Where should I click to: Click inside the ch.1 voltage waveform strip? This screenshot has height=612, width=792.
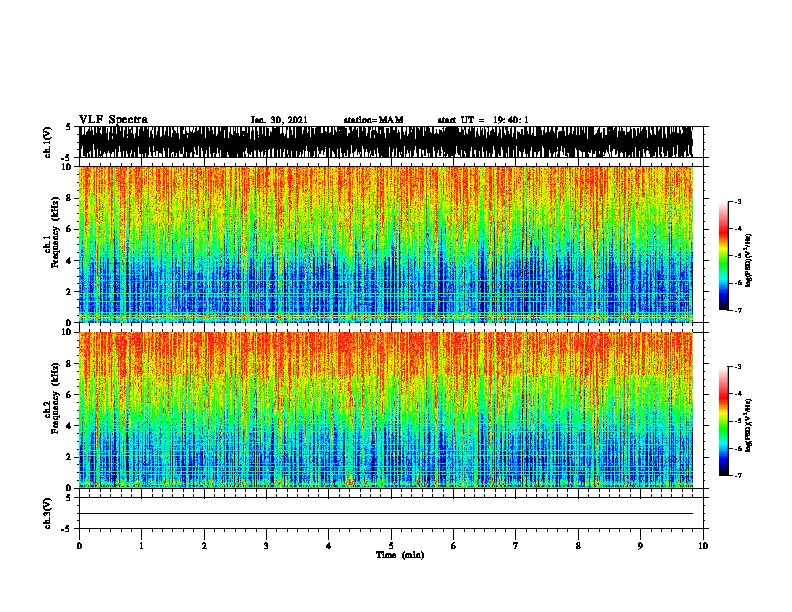(x=385, y=142)
